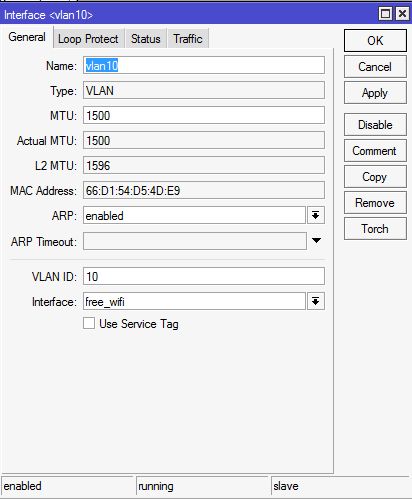Viewport: 412px width, 499px height.
Task: Open the Interface selection dropdown
Action: 316,301
